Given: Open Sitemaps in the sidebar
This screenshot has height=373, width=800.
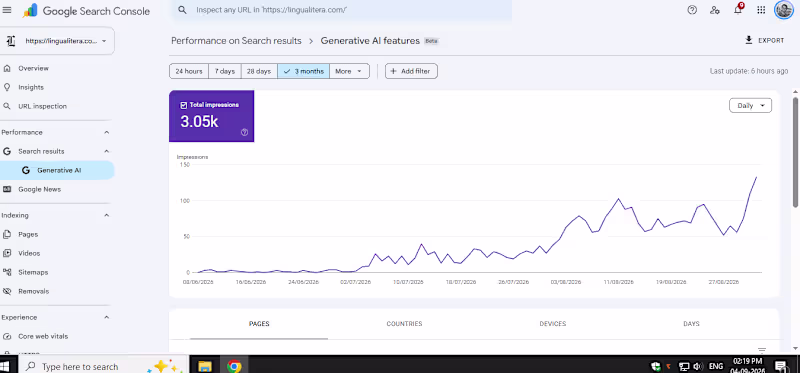Looking at the screenshot, I should click(33, 272).
